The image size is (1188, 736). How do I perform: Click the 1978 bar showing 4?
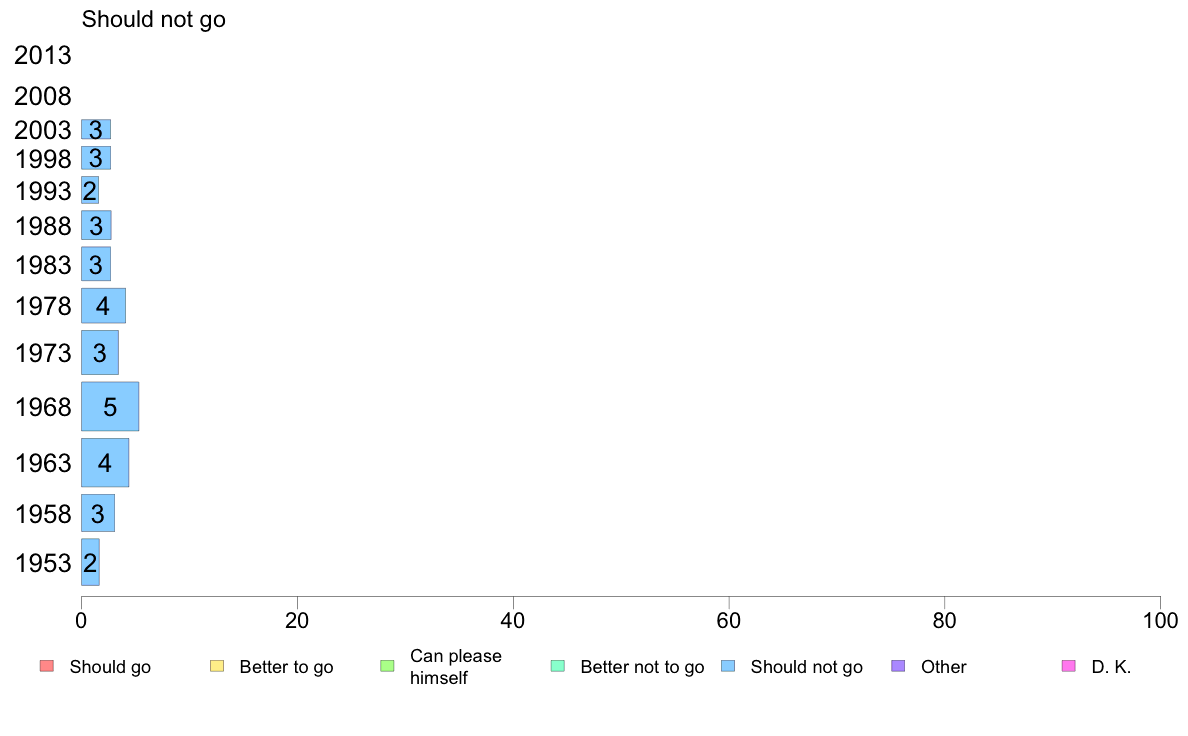[x=103, y=305]
